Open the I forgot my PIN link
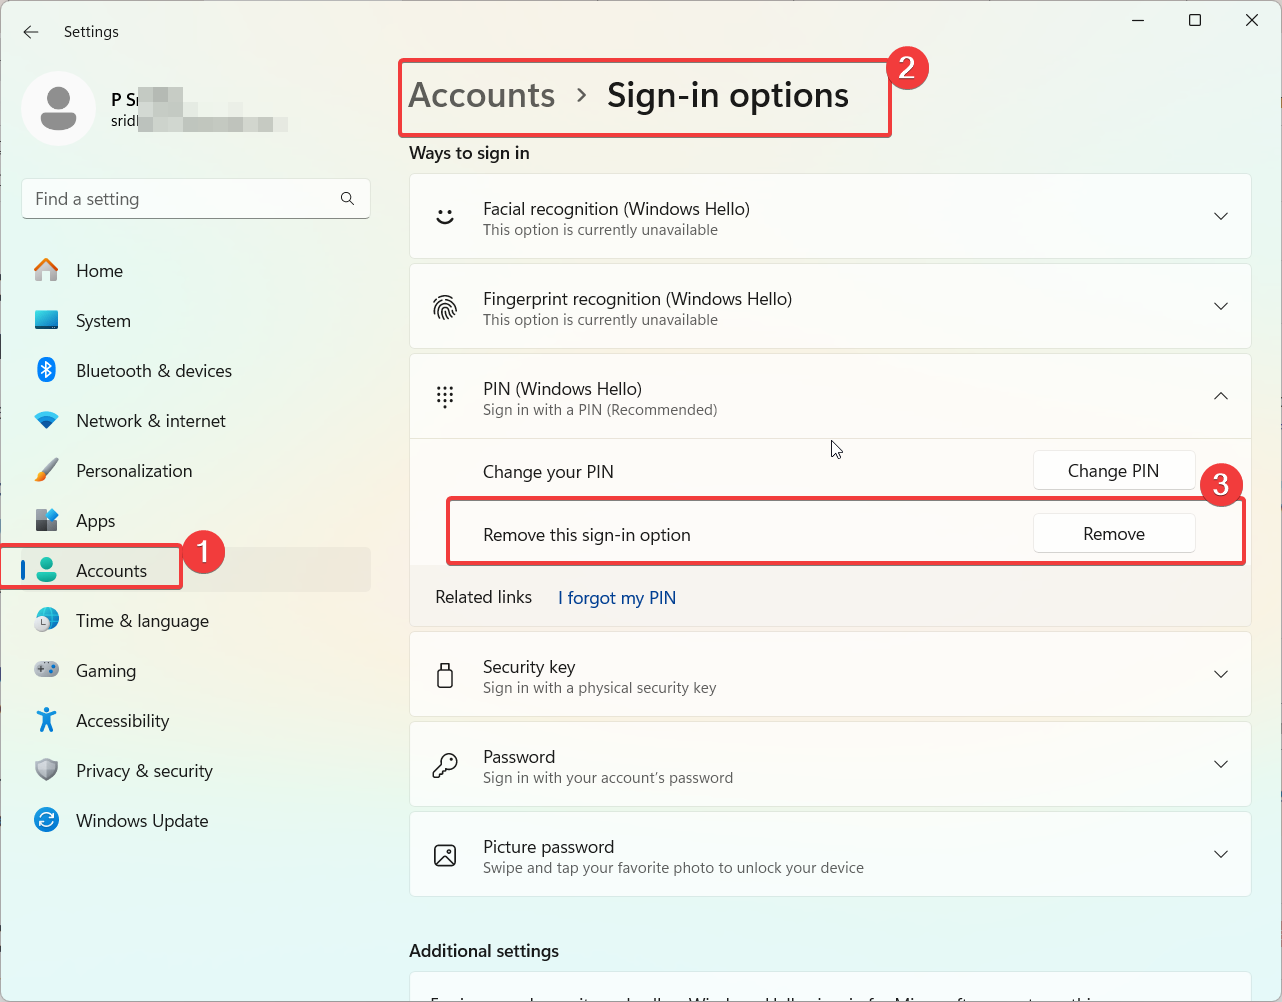 tap(616, 597)
